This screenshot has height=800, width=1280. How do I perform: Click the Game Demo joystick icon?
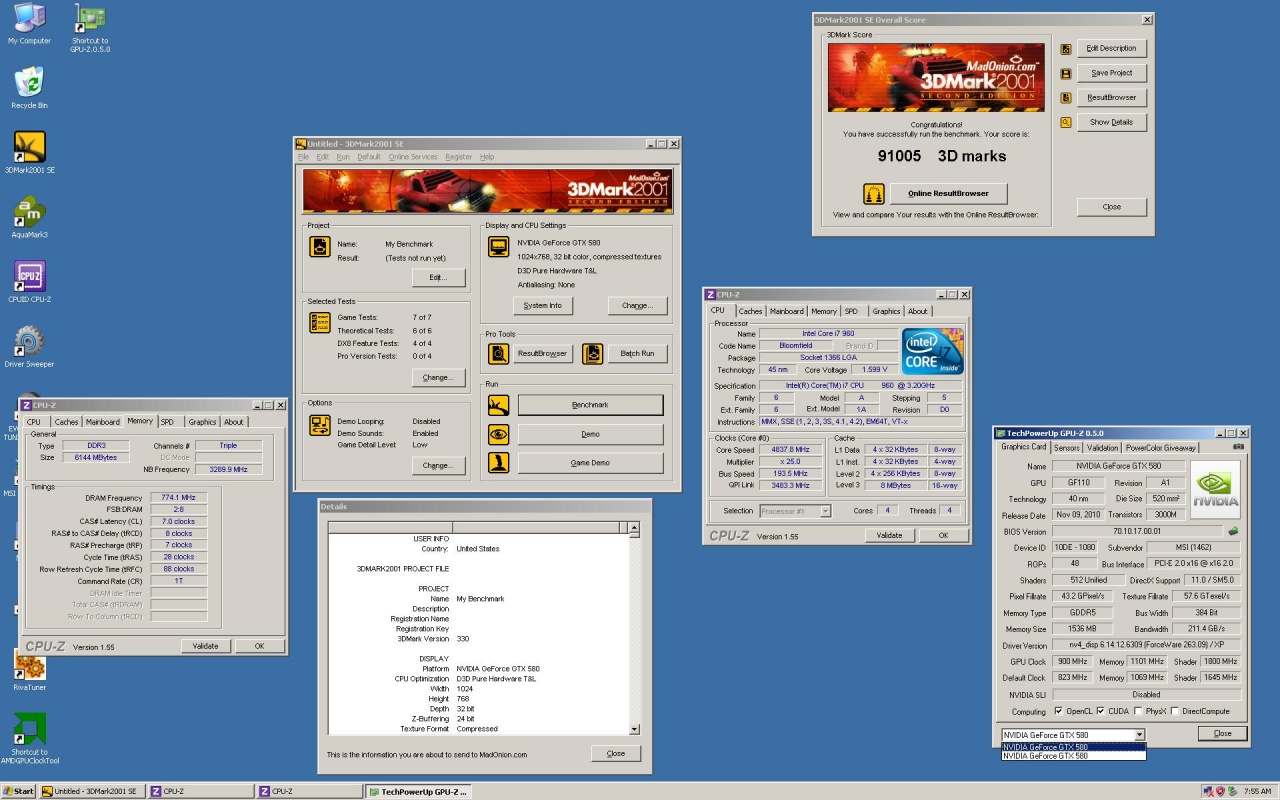(x=498, y=463)
